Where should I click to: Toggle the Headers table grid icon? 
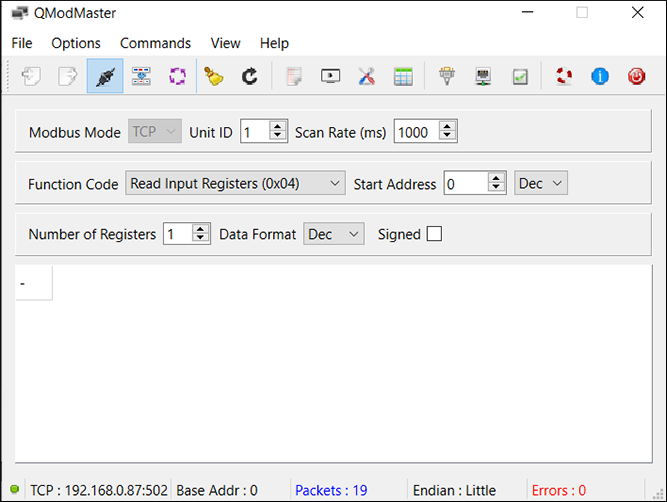pyautogui.click(x=403, y=77)
